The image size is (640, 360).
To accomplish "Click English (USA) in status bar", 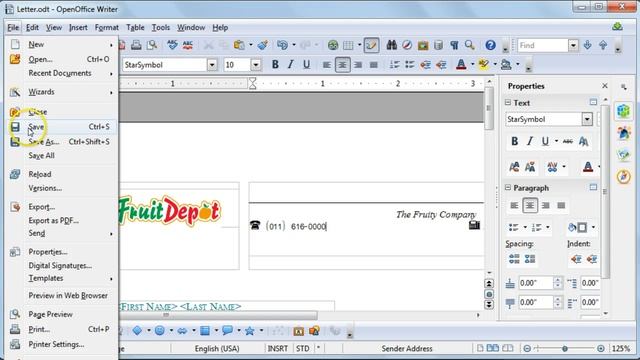I will tap(217, 349).
